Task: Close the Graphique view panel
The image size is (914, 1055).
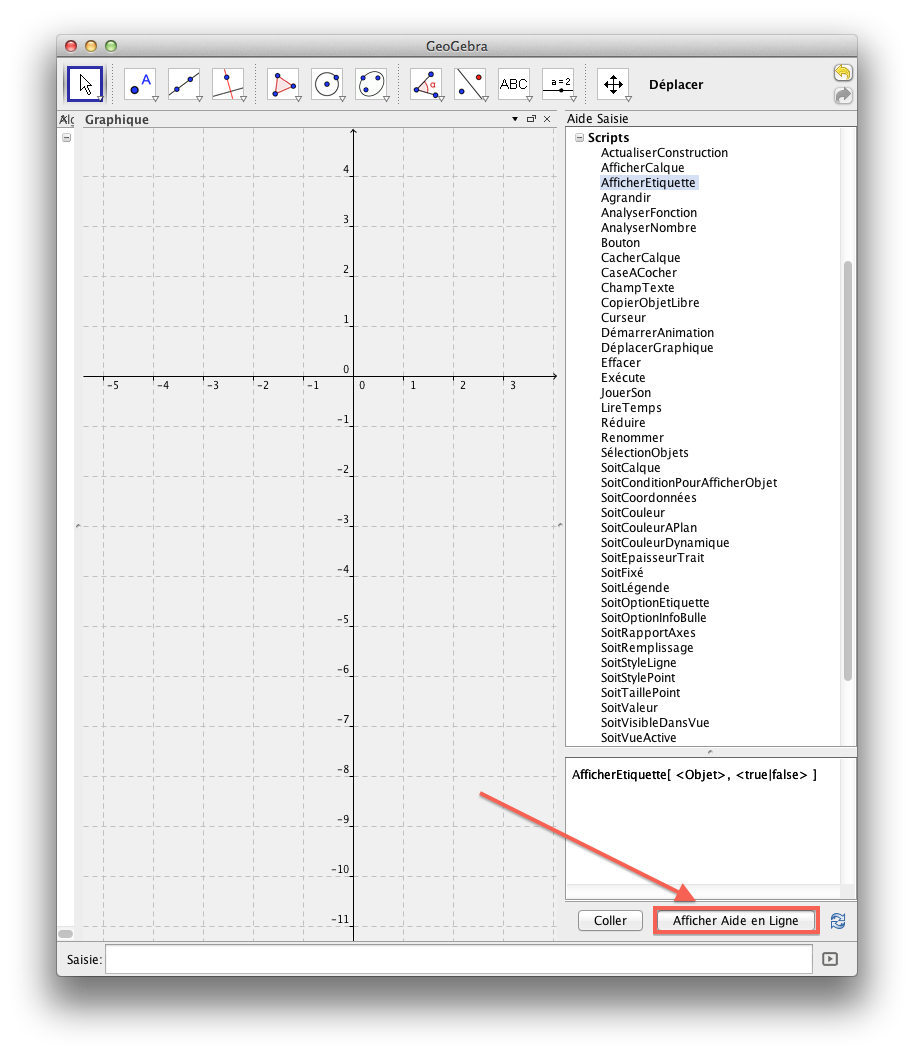Action: point(547,119)
